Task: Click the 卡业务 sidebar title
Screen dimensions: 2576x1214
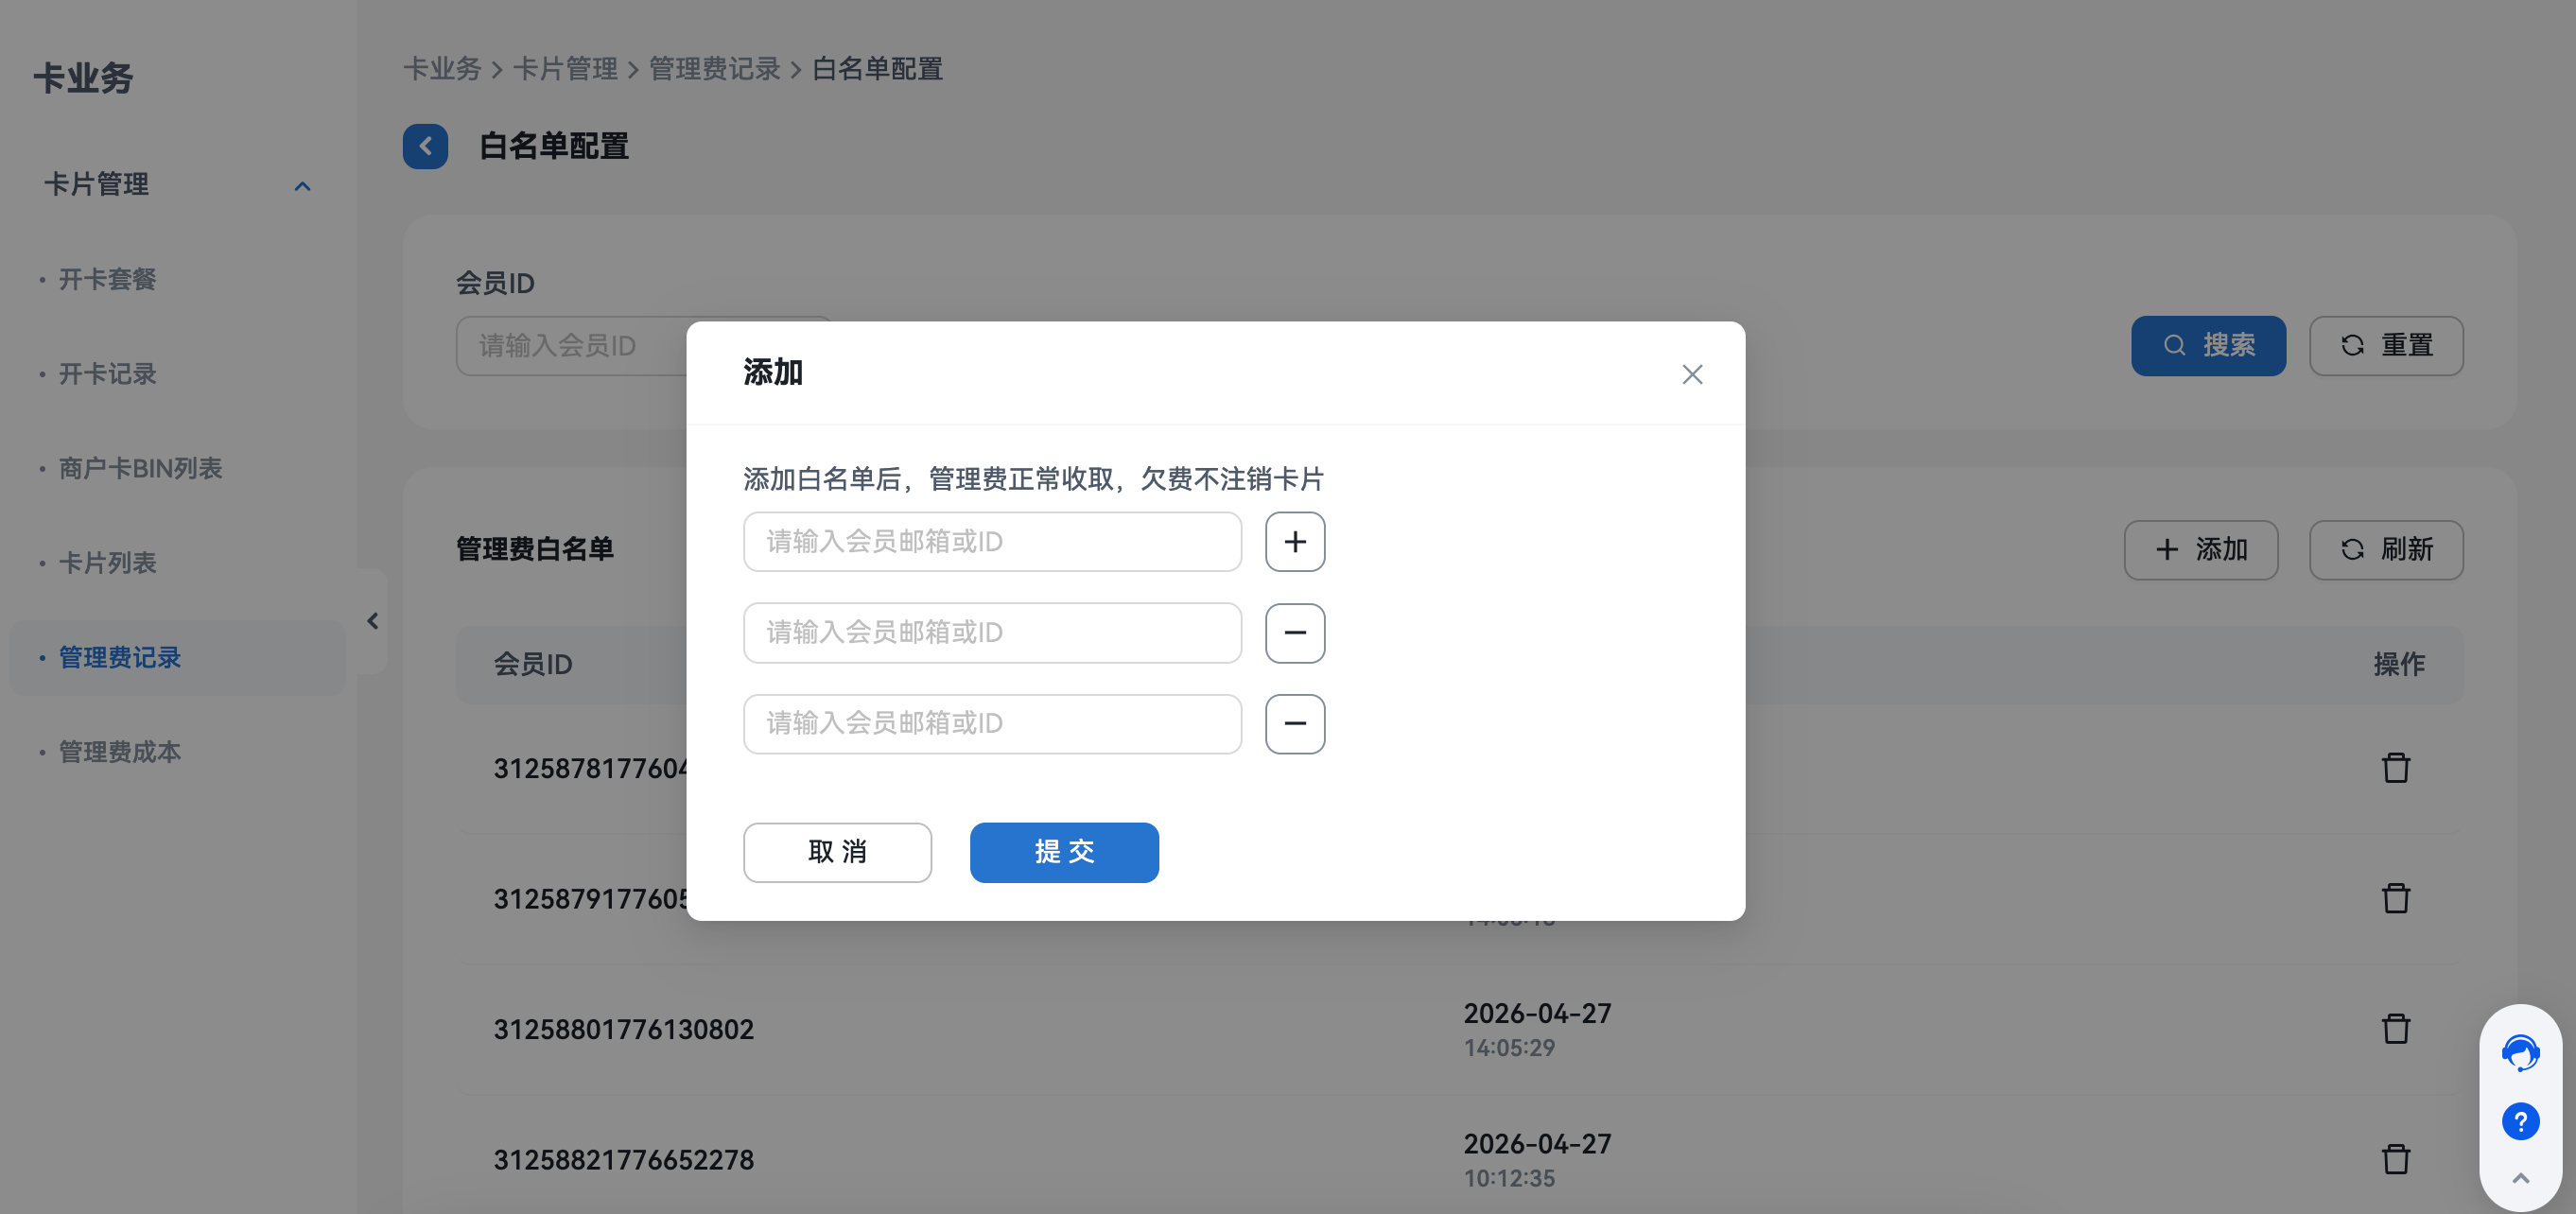Action: point(83,78)
